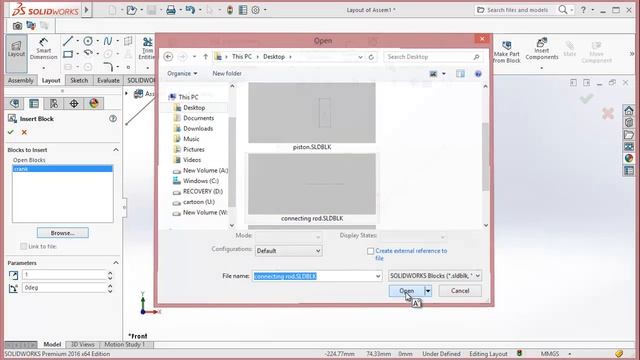The width and height of the screenshot is (640, 360).
Task: Switch to the Assembly ribbon tab
Action: (x=20, y=80)
